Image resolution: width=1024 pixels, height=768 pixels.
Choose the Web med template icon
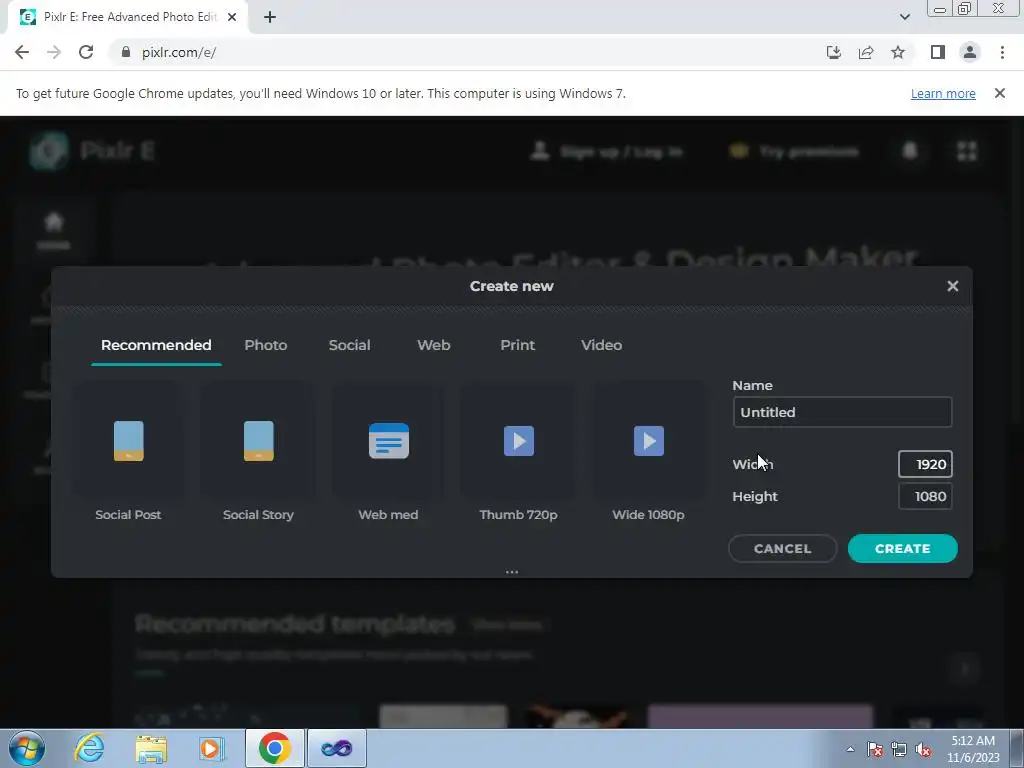point(389,441)
